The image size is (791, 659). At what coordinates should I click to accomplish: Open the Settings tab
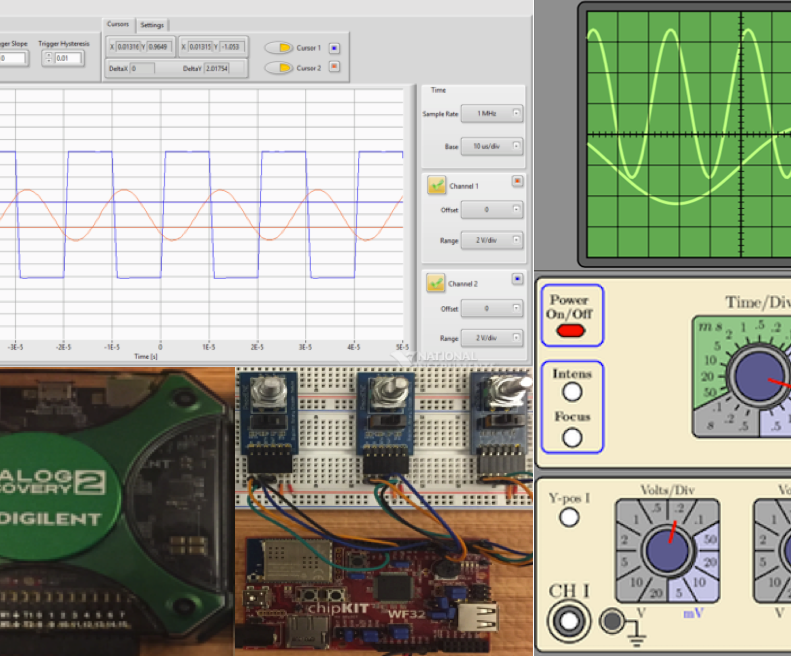[152, 25]
